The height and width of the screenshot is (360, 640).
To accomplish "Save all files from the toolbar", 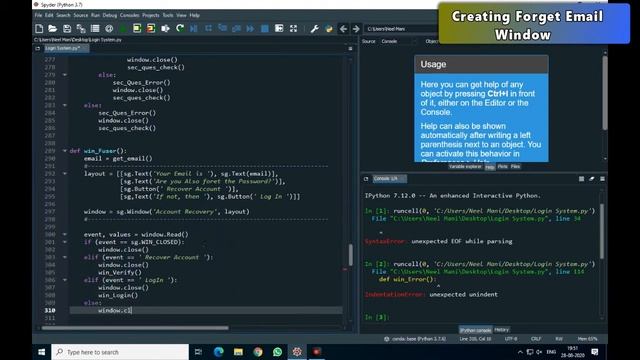I will pos(81,29).
